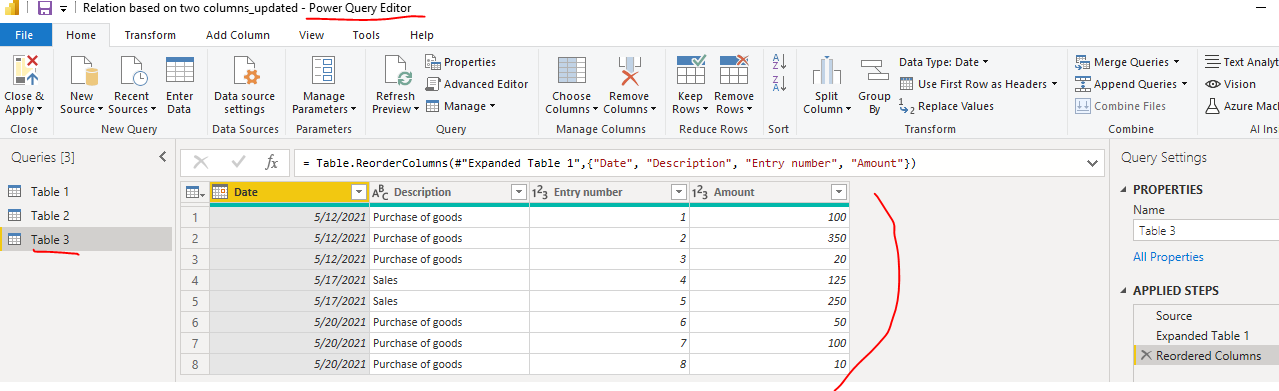Confirm the formula bar edit
The height and width of the screenshot is (391, 1279).
click(238, 162)
